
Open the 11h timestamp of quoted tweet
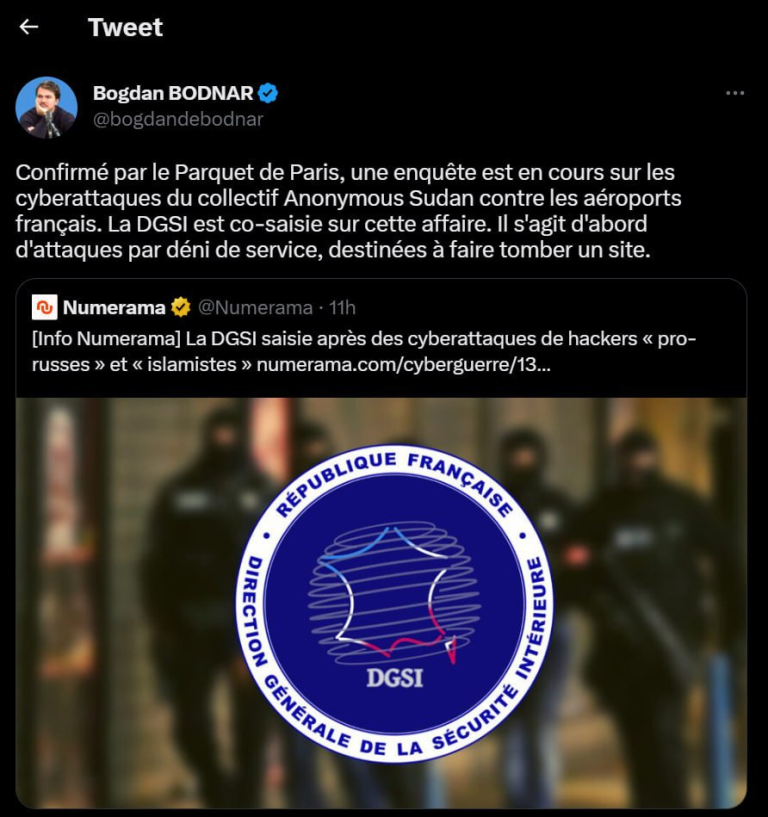click(x=342, y=307)
